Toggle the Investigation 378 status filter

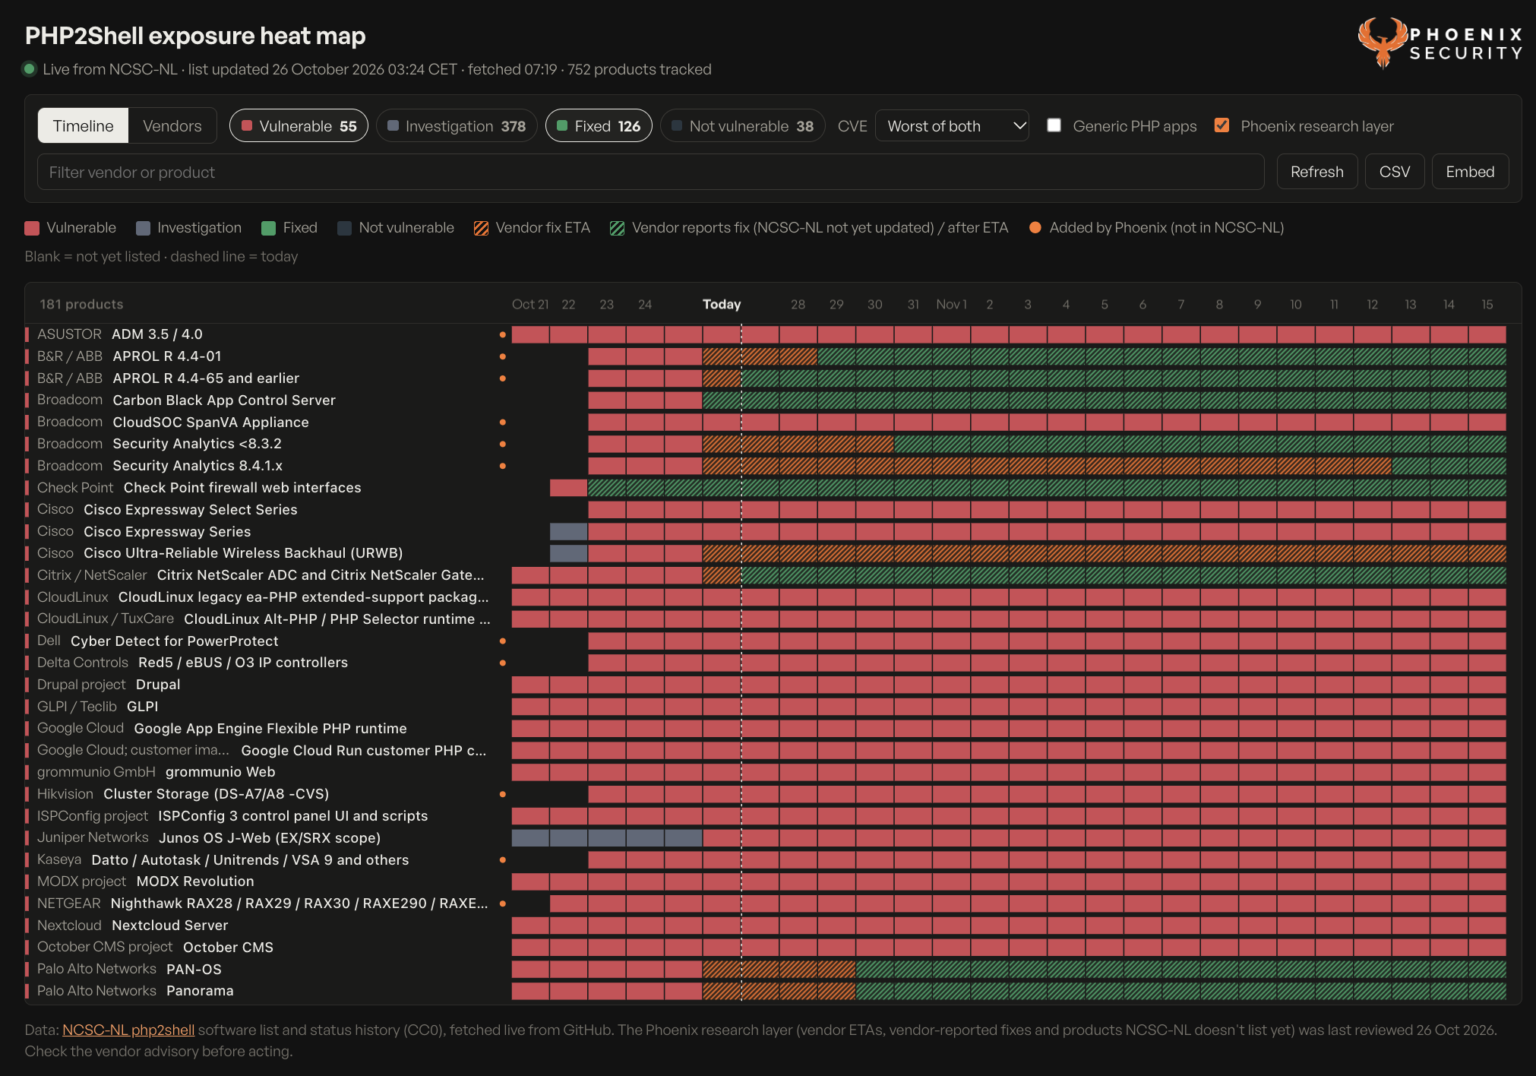457,126
